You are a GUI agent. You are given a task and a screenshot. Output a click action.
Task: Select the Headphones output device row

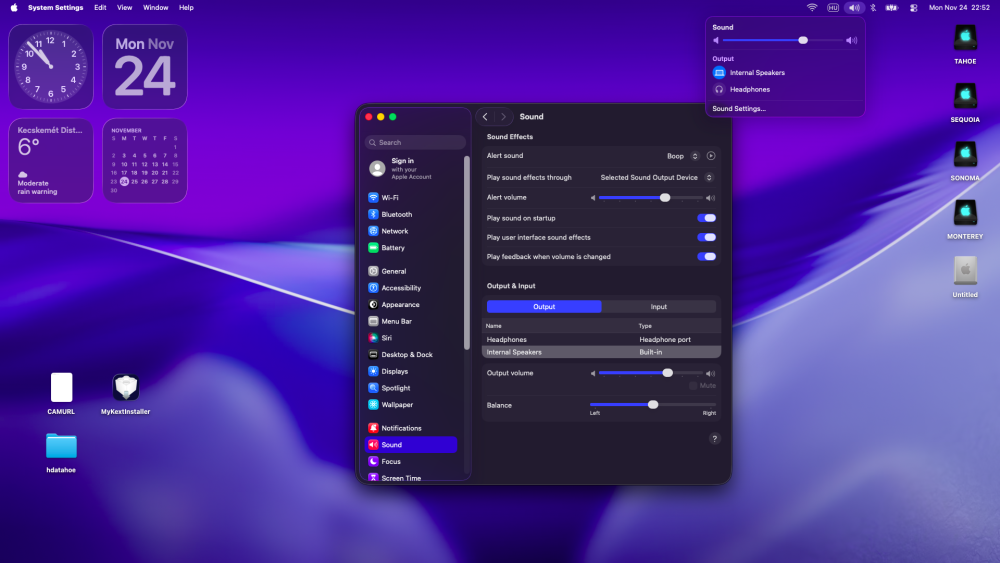click(x=601, y=339)
